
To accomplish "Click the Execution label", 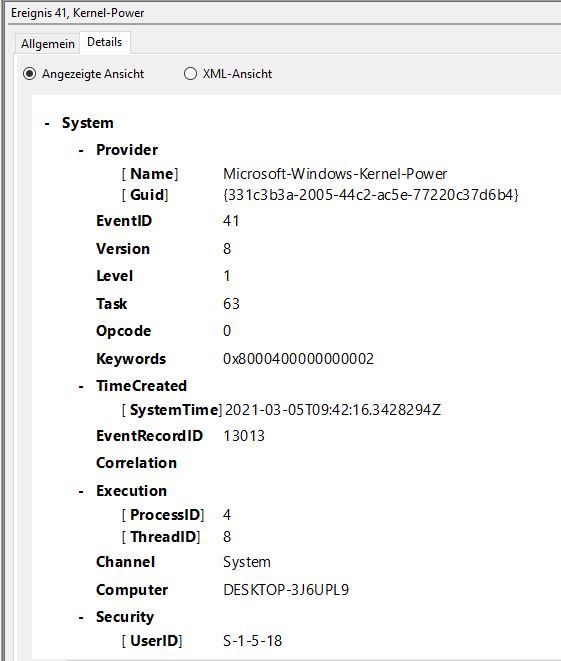I will [x=131, y=491].
